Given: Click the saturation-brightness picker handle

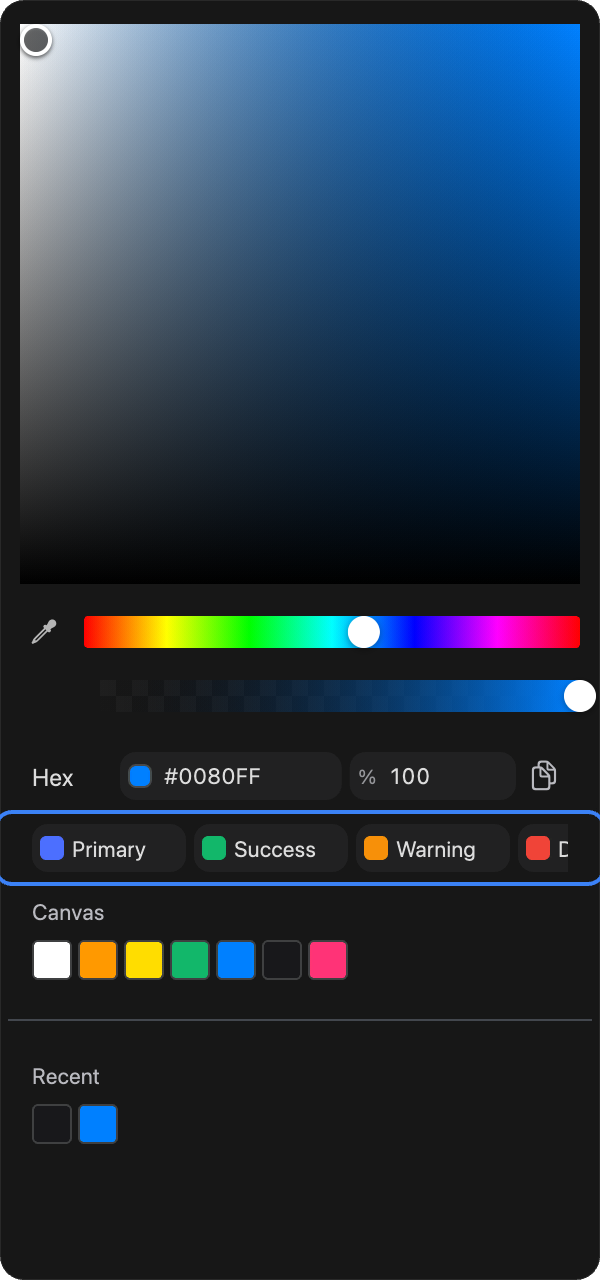Looking at the screenshot, I should pyautogui.click(x=36, y=40).
